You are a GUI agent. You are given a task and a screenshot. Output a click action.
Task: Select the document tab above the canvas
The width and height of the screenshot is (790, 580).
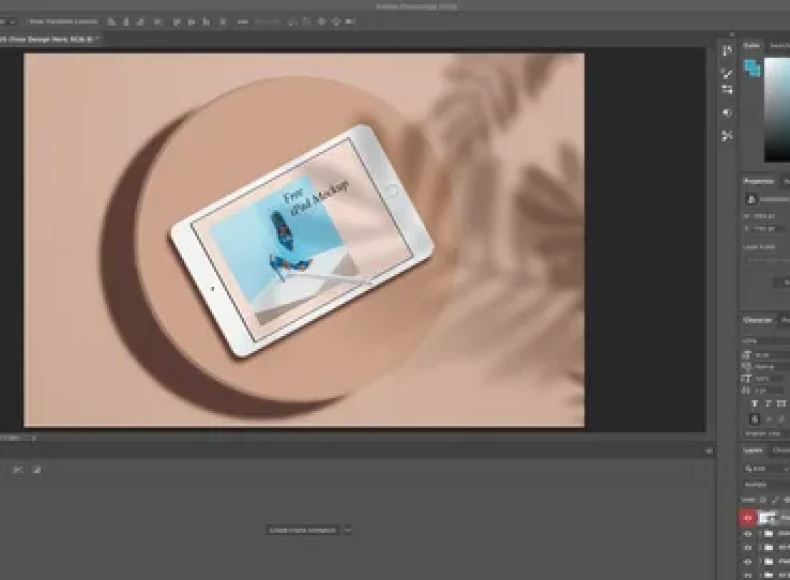pos(48,38)
